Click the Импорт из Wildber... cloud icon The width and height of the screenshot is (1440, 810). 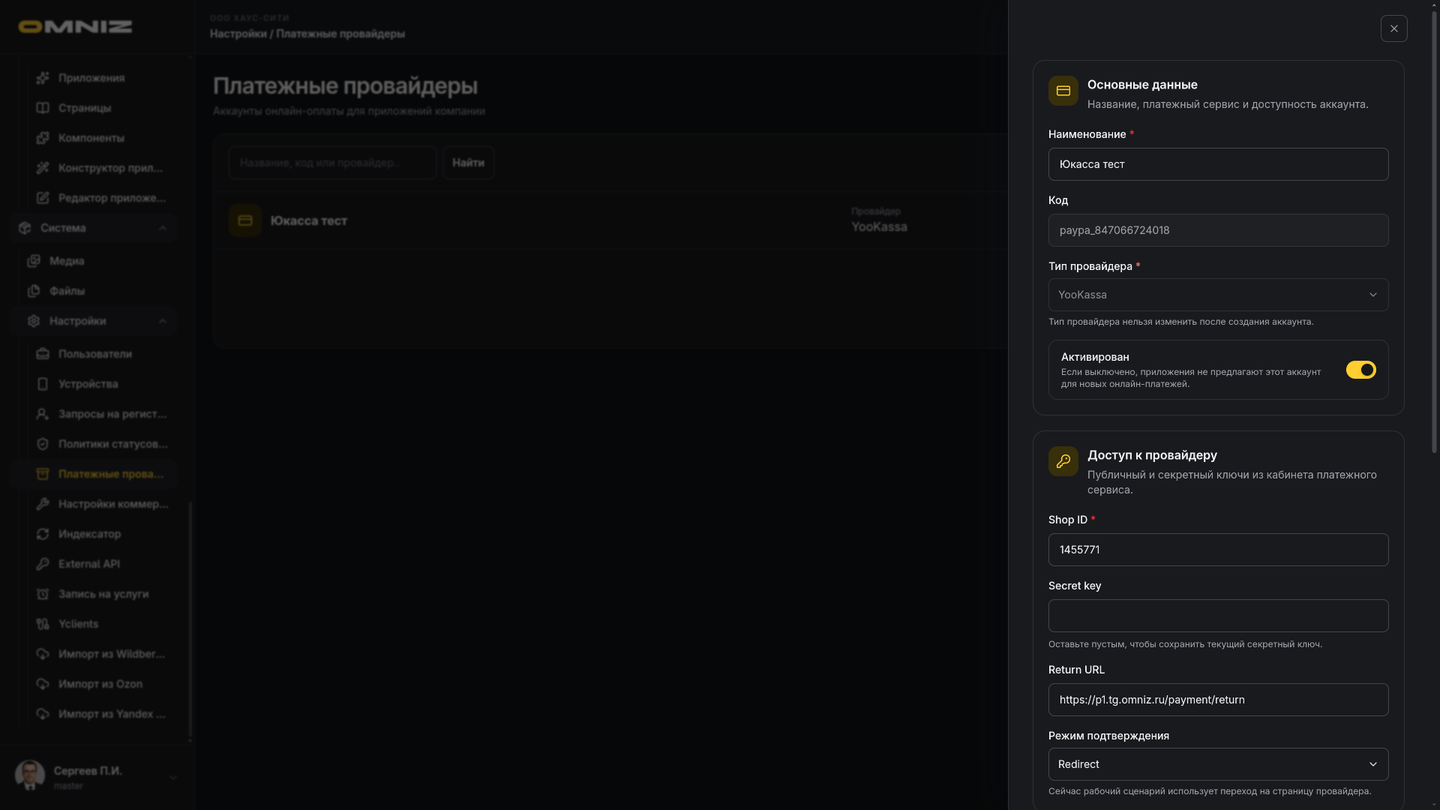[x=42, y=654]
